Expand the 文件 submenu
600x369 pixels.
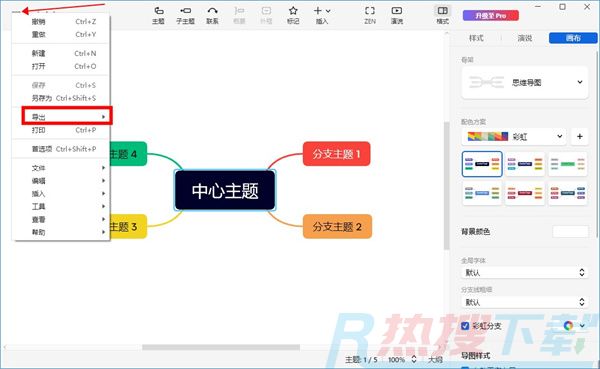61,168
